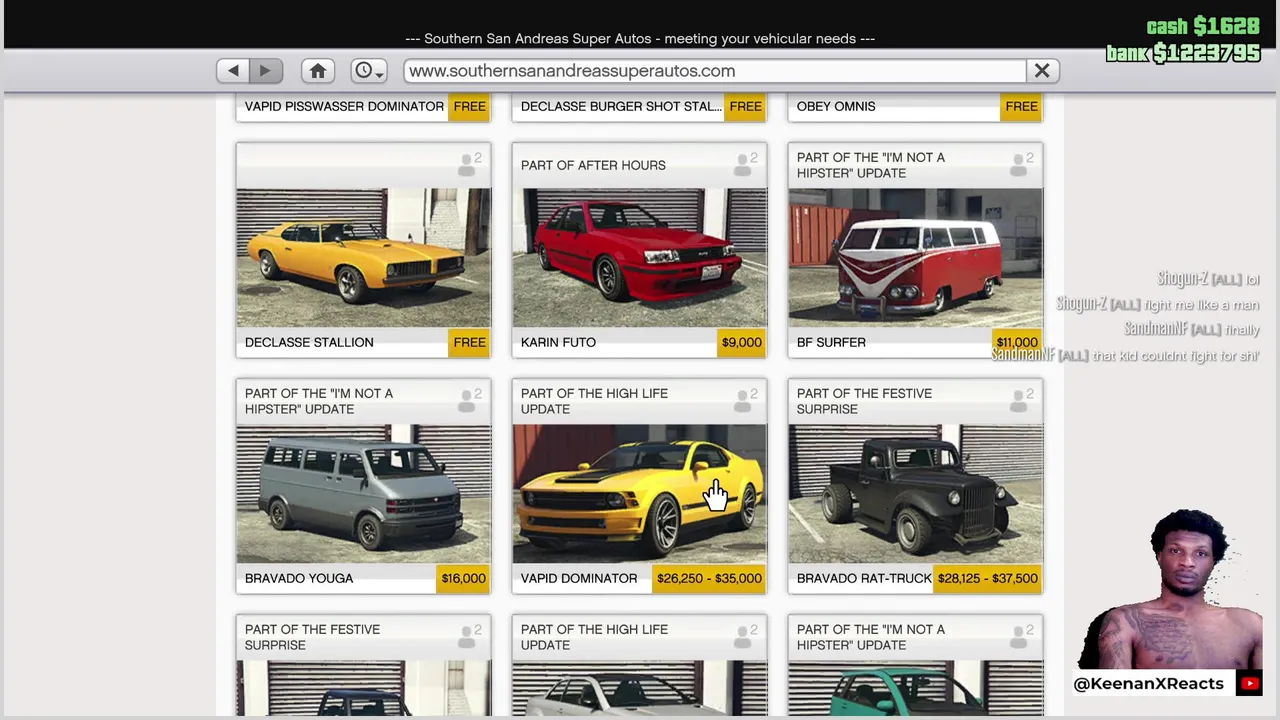Click the 2-seat icon on Bravado Youga card
This screenshot has height=720, width=1280.
click(x=469, y=401)
